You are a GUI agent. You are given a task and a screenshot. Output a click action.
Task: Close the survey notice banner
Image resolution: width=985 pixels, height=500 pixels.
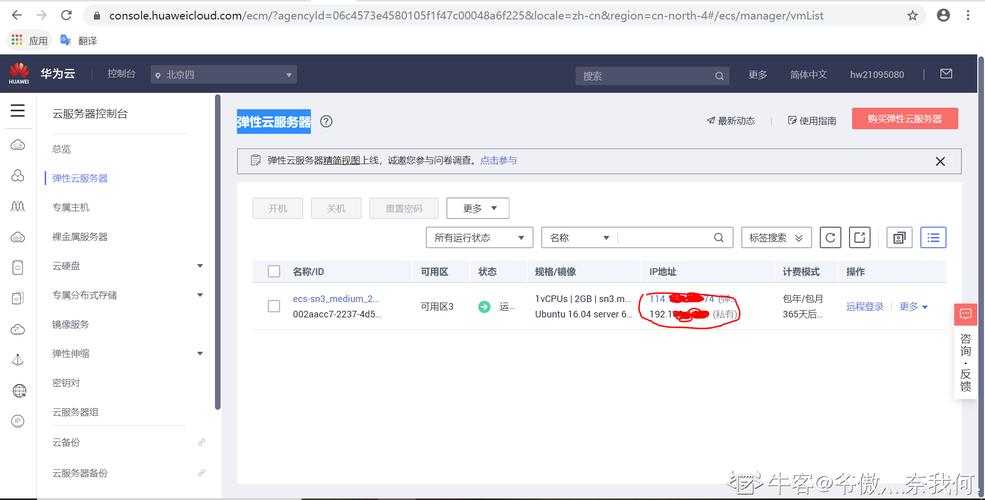pos(940,161)
